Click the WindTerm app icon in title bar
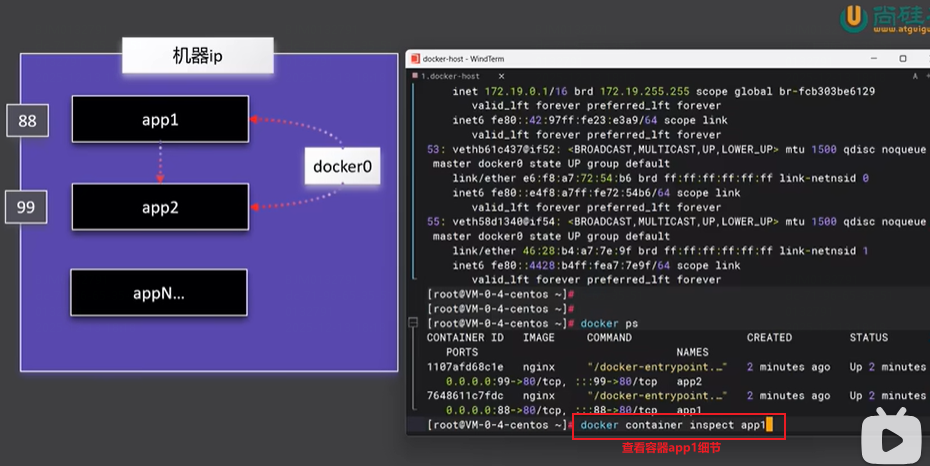Viewport: 930px width, 466px height. pos(415,59)
